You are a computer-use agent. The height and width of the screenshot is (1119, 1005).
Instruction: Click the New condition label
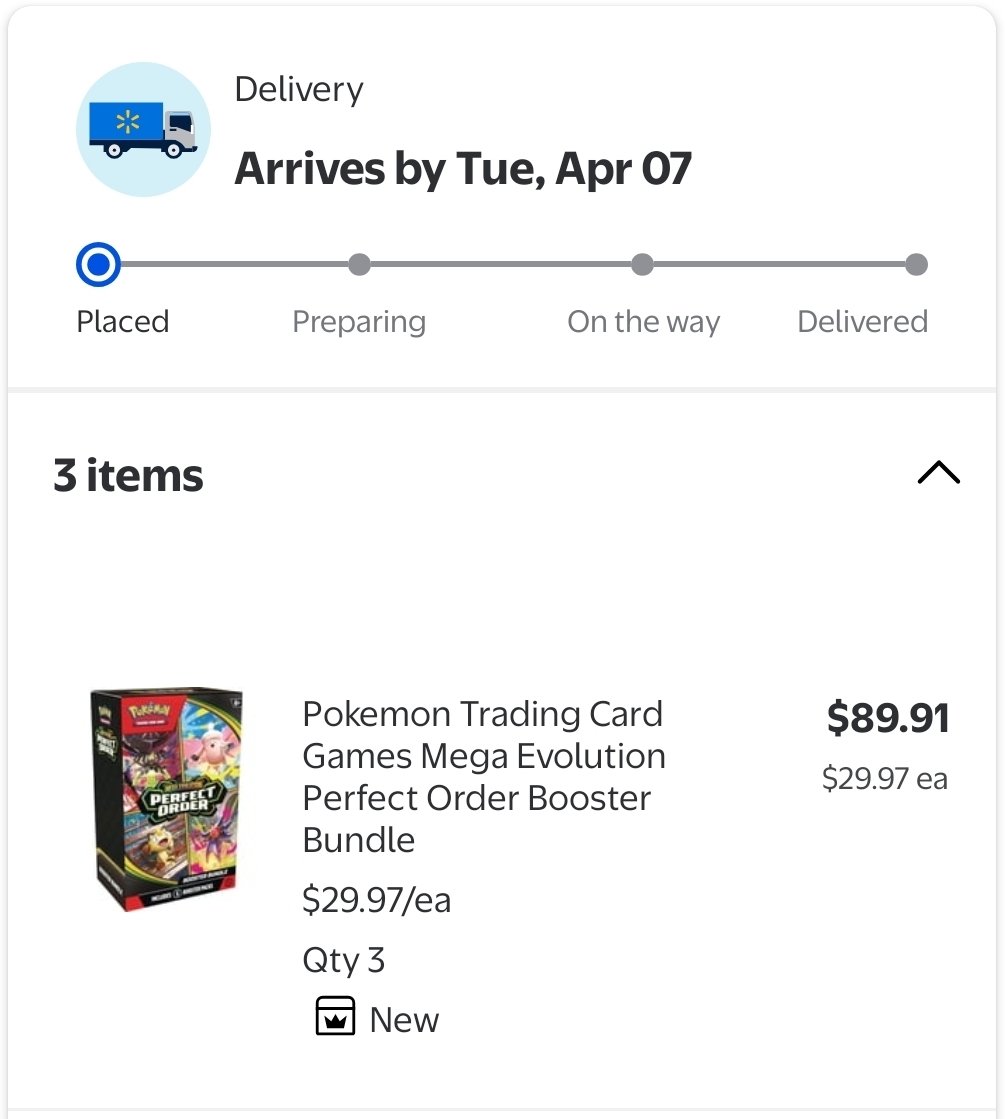[404, 1020]
